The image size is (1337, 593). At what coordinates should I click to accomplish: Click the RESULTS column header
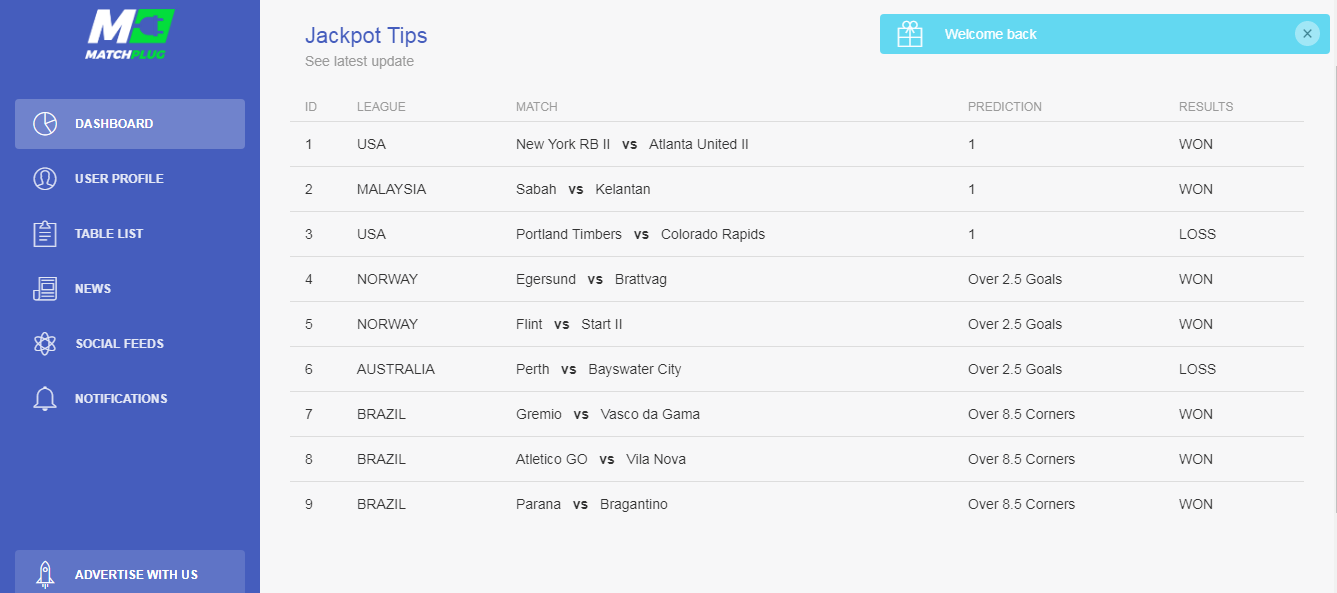[x=1206, y=107]
